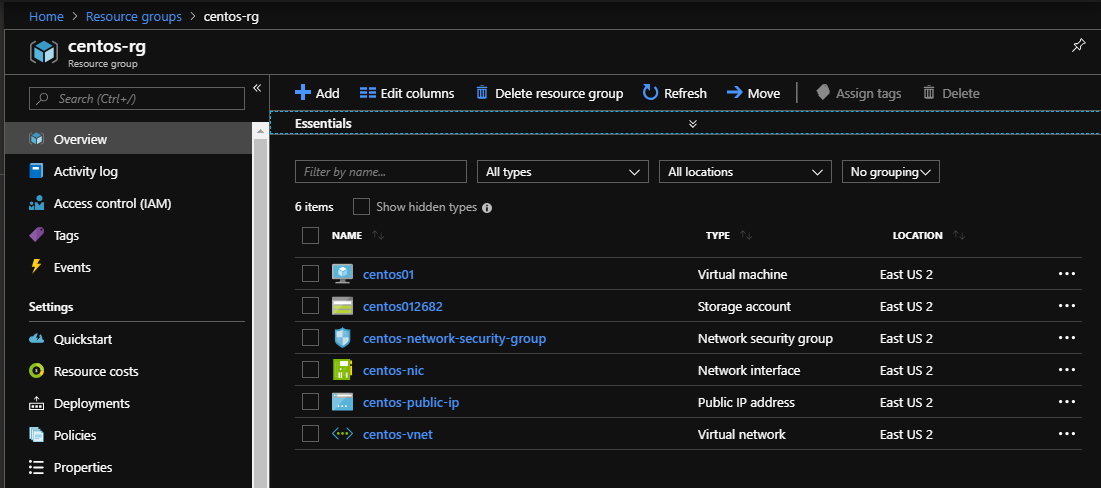Open Overview in the sidebar menu
The width and height of the screenshot is (1101, 488).
(128, 139)
